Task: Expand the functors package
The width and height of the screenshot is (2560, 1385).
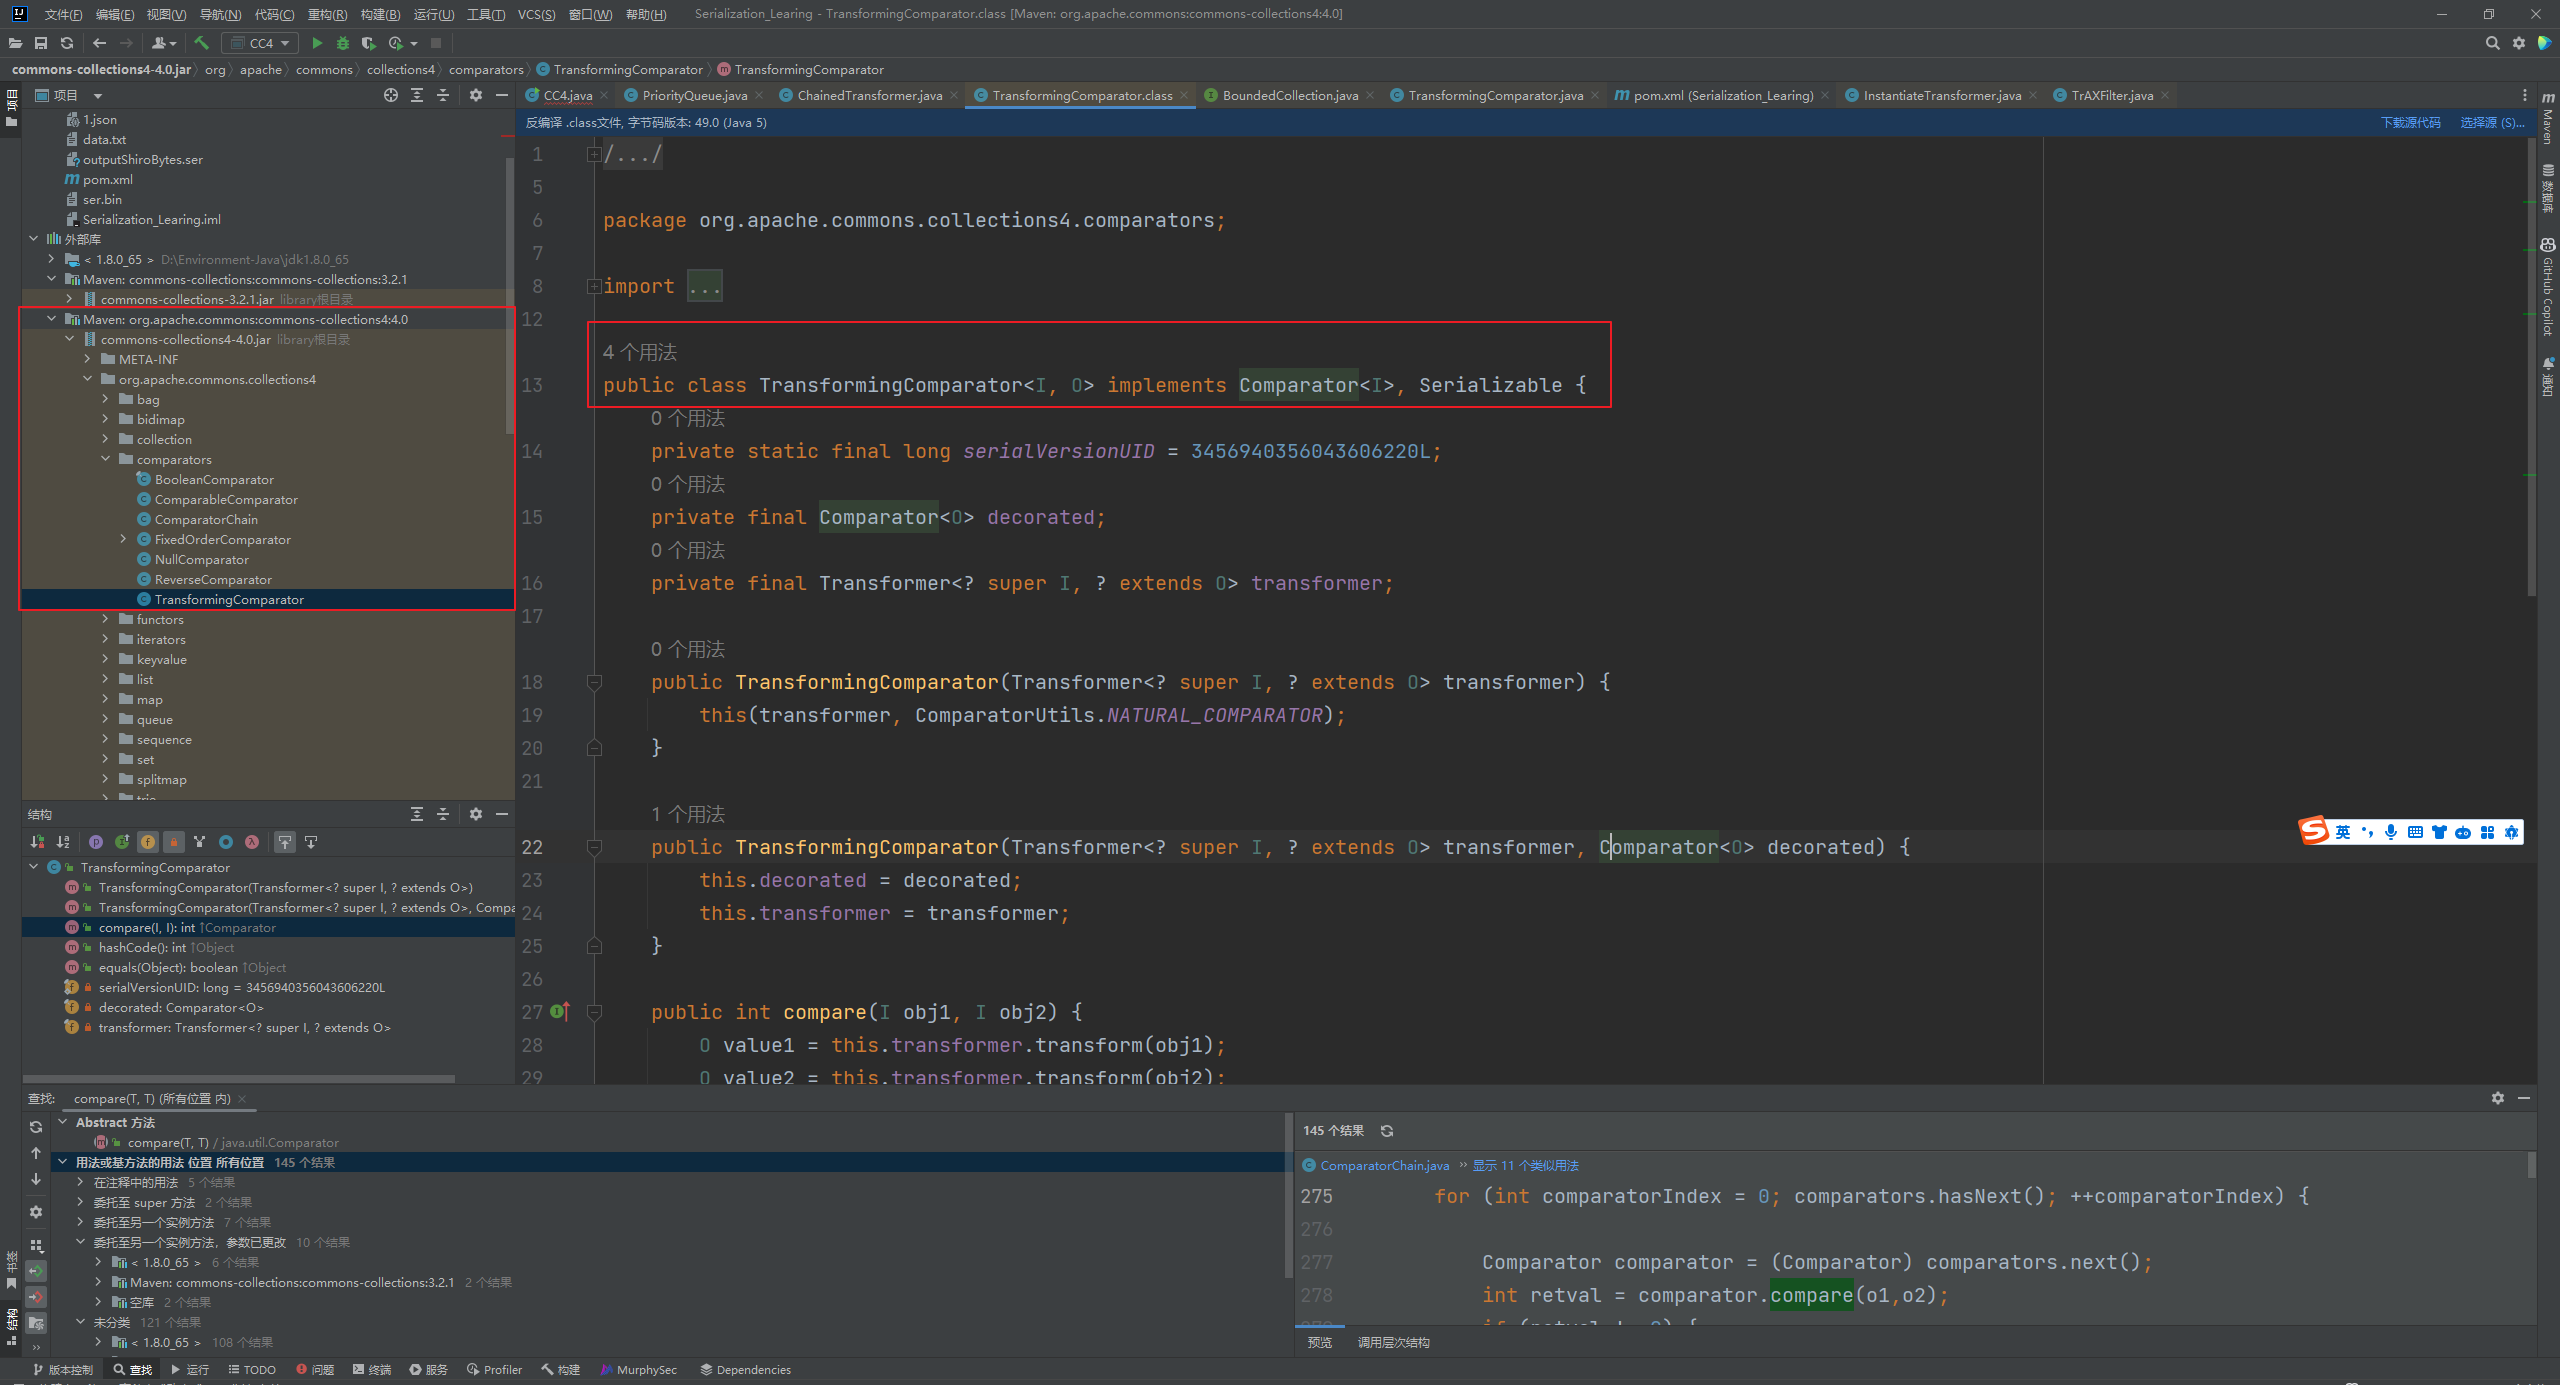Action: coord(105,619)
